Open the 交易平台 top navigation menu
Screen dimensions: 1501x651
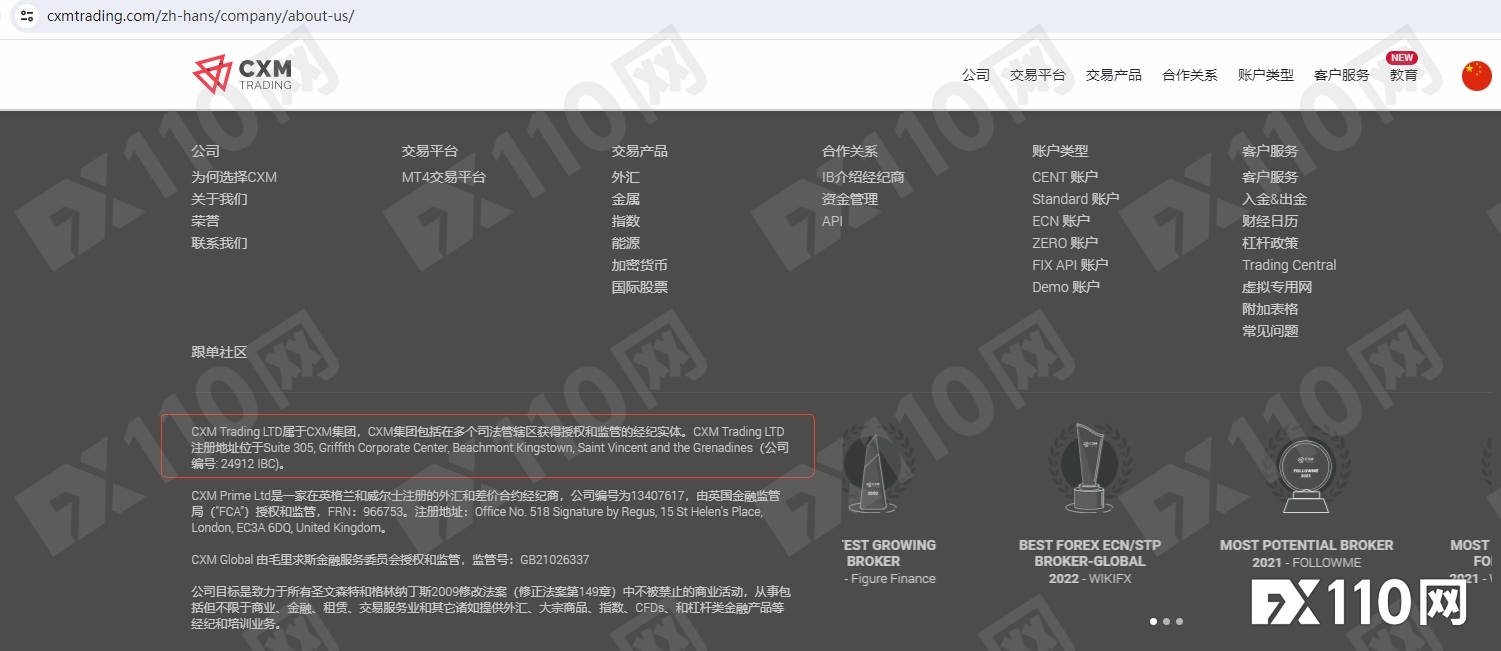click(x=1038, y=75)
